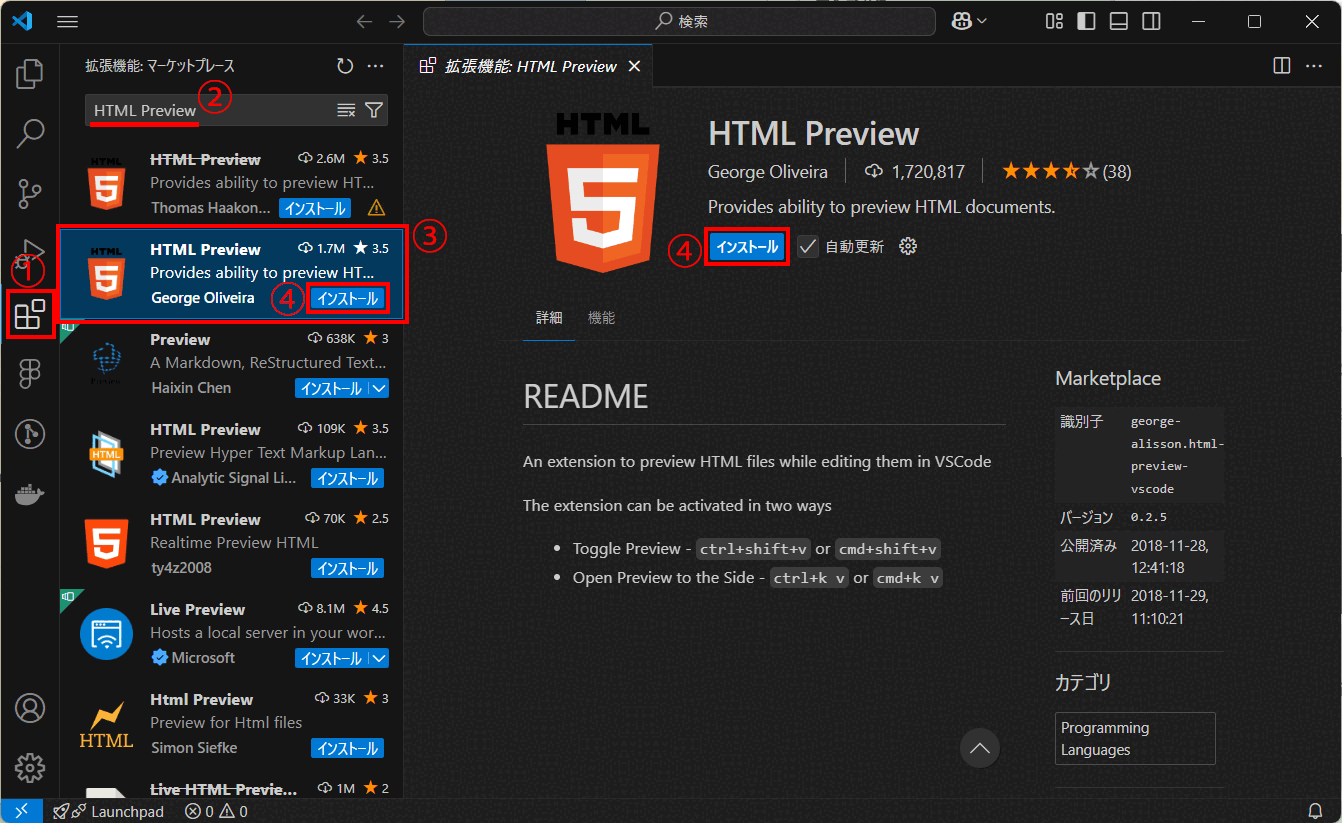
Task: Expand install options for Haixin Chen Preview
Action: (379, 388)
